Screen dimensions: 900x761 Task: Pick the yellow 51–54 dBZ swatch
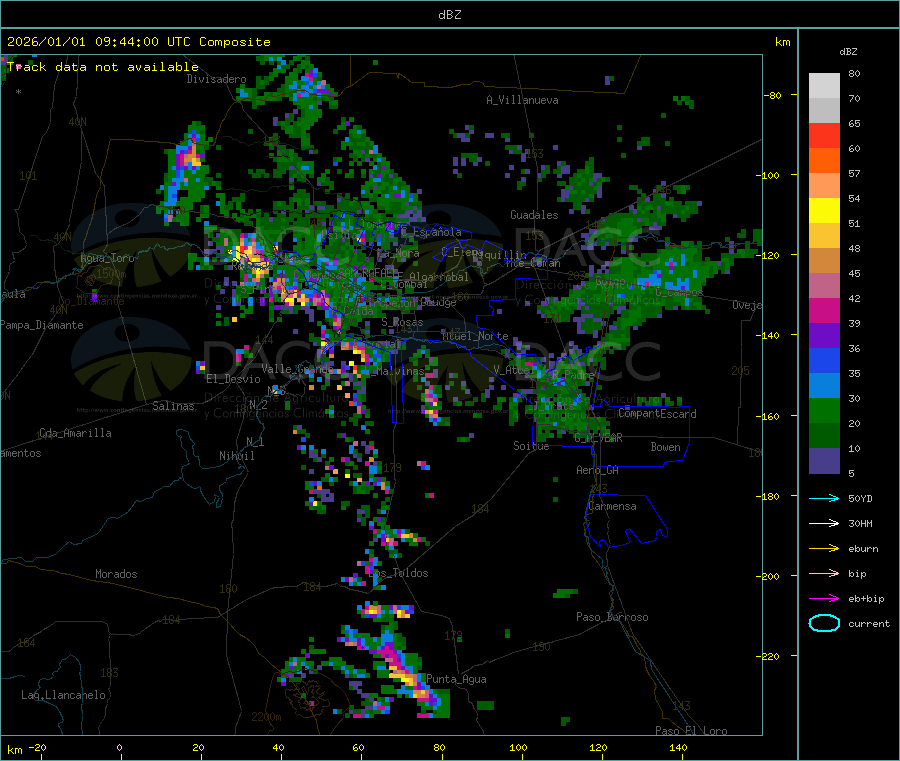pos(824,211)
